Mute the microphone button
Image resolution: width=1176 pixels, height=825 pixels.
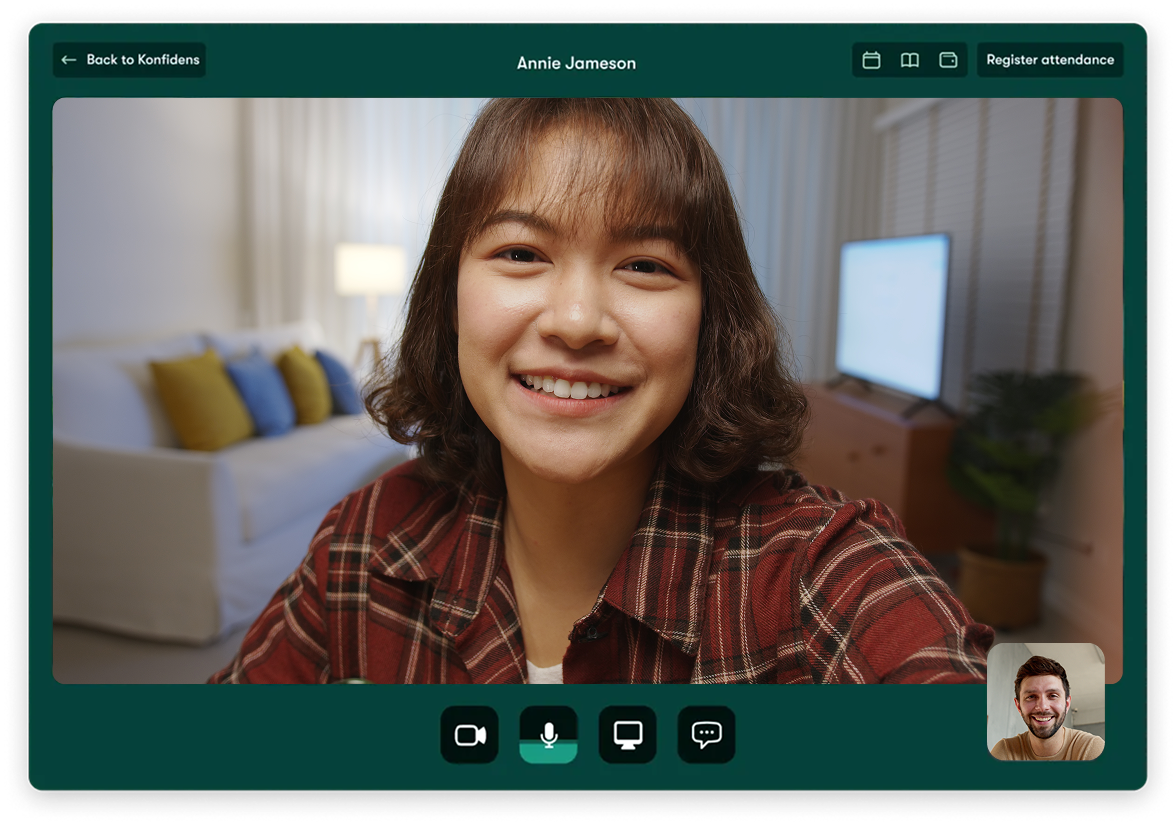548,734
